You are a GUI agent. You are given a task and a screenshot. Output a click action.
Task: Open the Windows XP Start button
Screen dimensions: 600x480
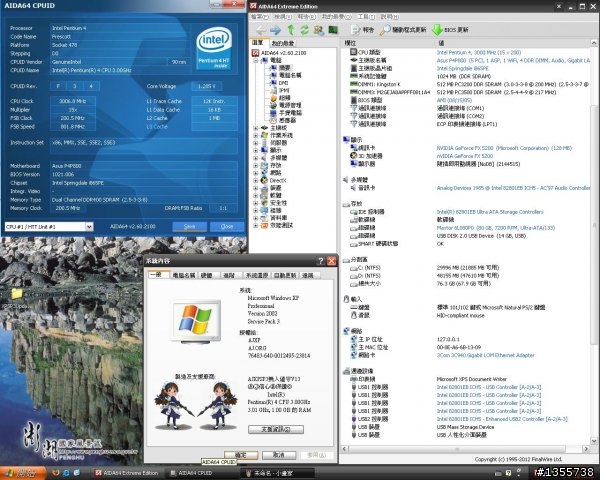[x=23, y=473]
